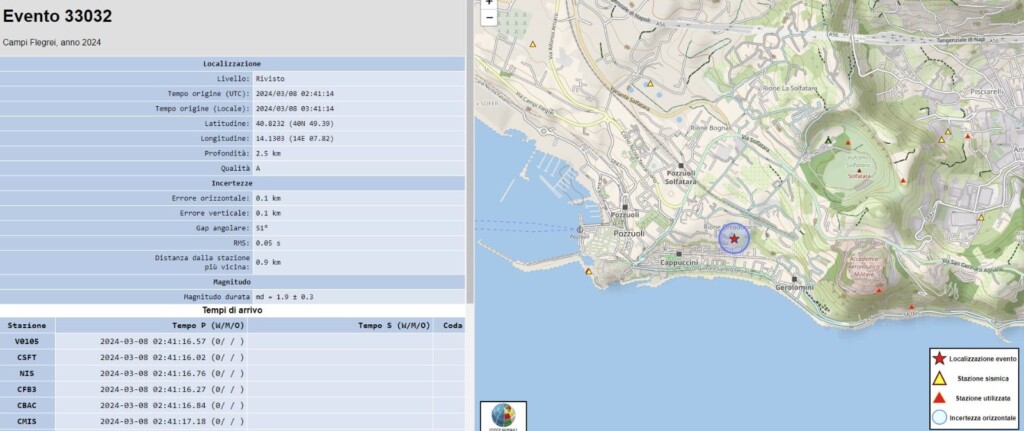Screen dimensions: 1024x431
Task: Zoom in the map with plus button
Action: [x=489, y=3]
